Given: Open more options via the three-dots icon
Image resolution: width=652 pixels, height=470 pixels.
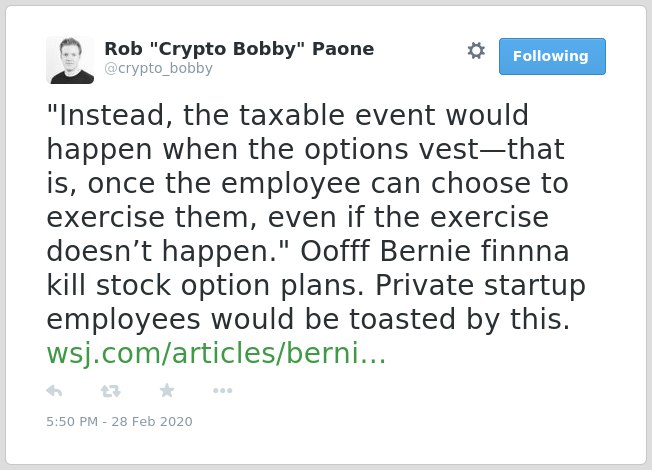Looking at the screenshot, I should pos(222,391).
